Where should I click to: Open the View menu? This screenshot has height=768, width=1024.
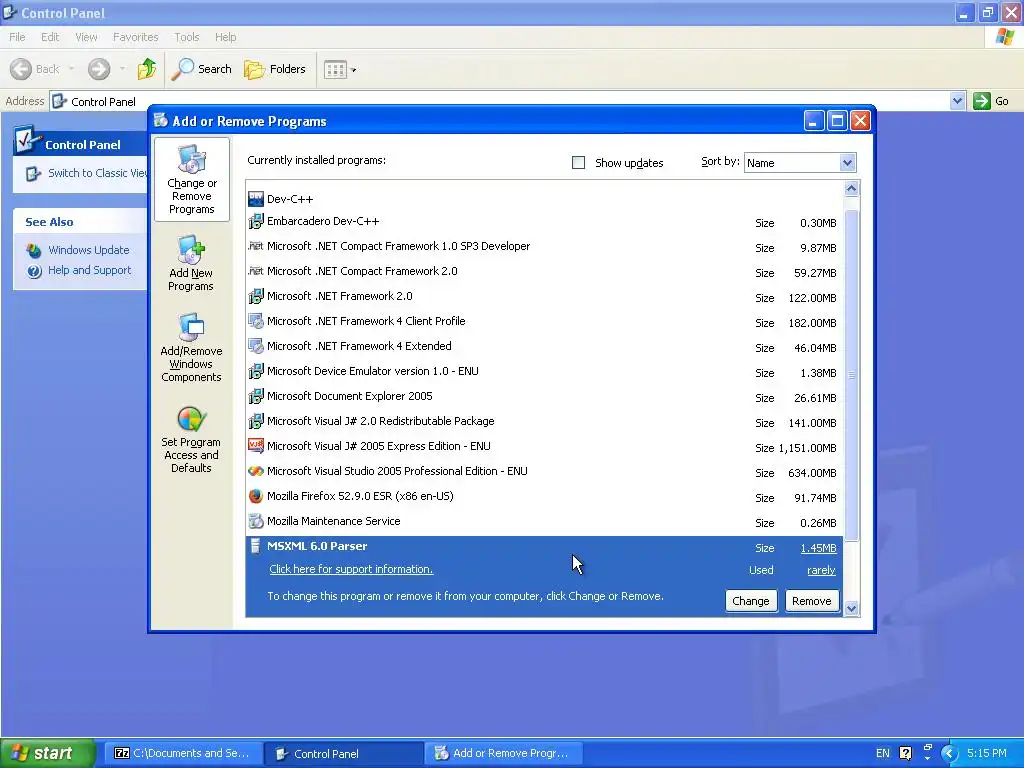point(86,37)
